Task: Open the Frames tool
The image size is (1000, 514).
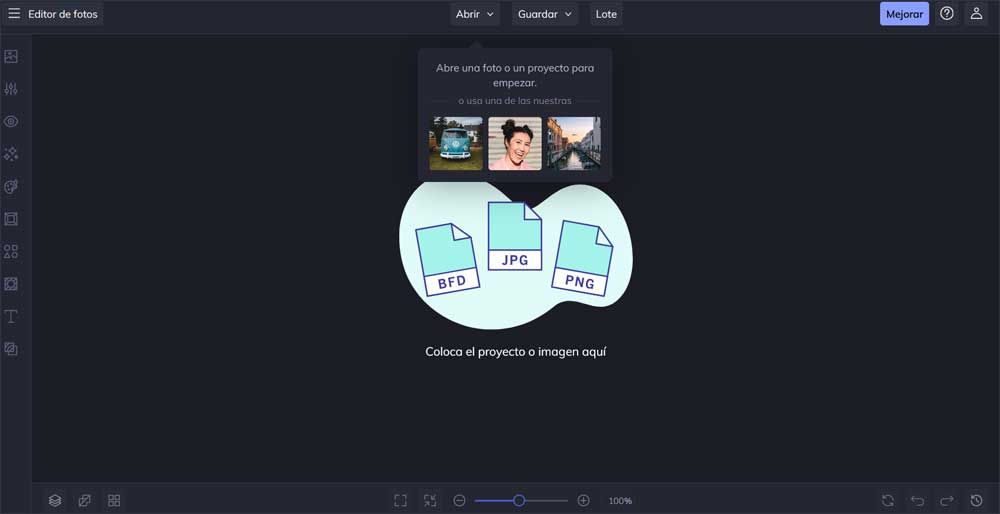Action: click(11, 219)
